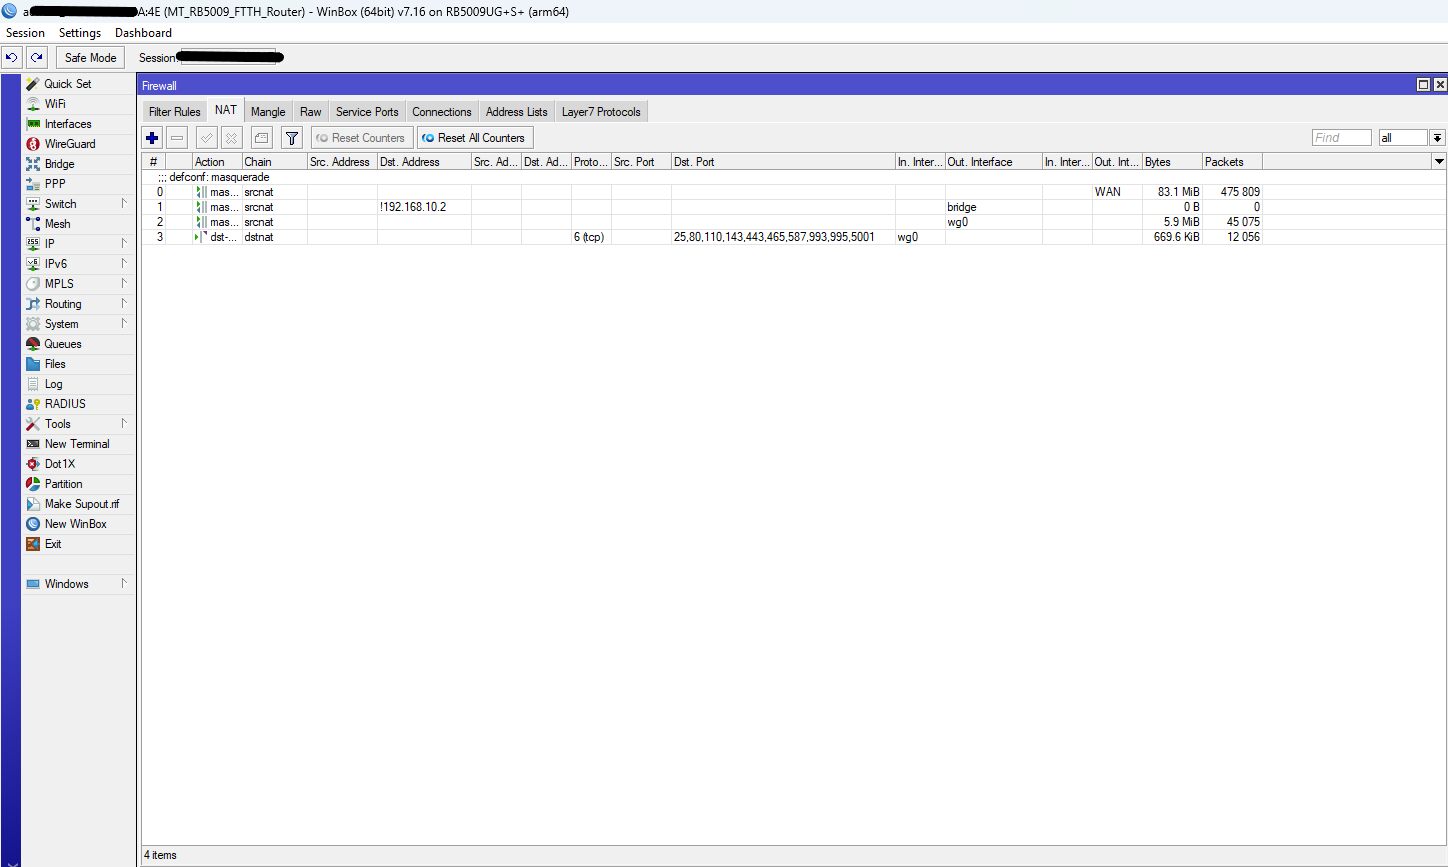This screenshot has height=867, width=1448.
Task: Open the Queues menu
Action: pos(63,344)
